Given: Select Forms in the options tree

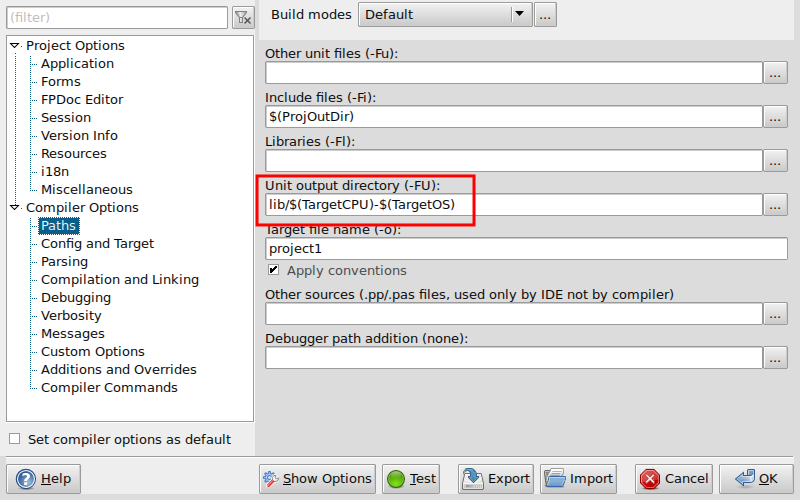Looking at the screenshot, I should 61,82.
